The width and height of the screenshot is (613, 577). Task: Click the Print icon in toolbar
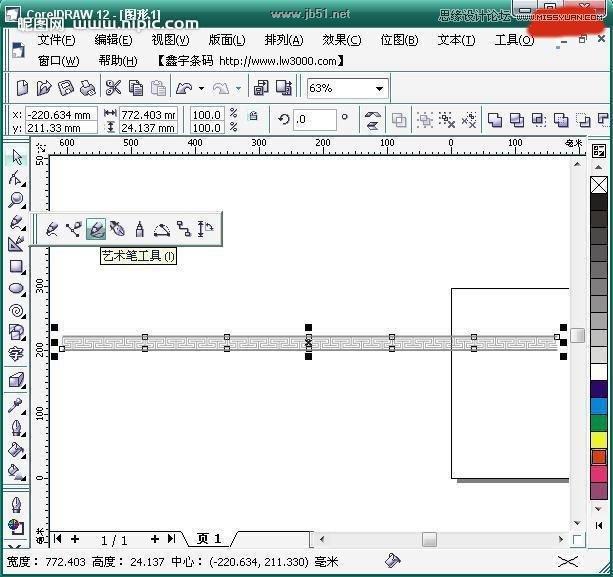pyautogui.click(x=88, y=88)
